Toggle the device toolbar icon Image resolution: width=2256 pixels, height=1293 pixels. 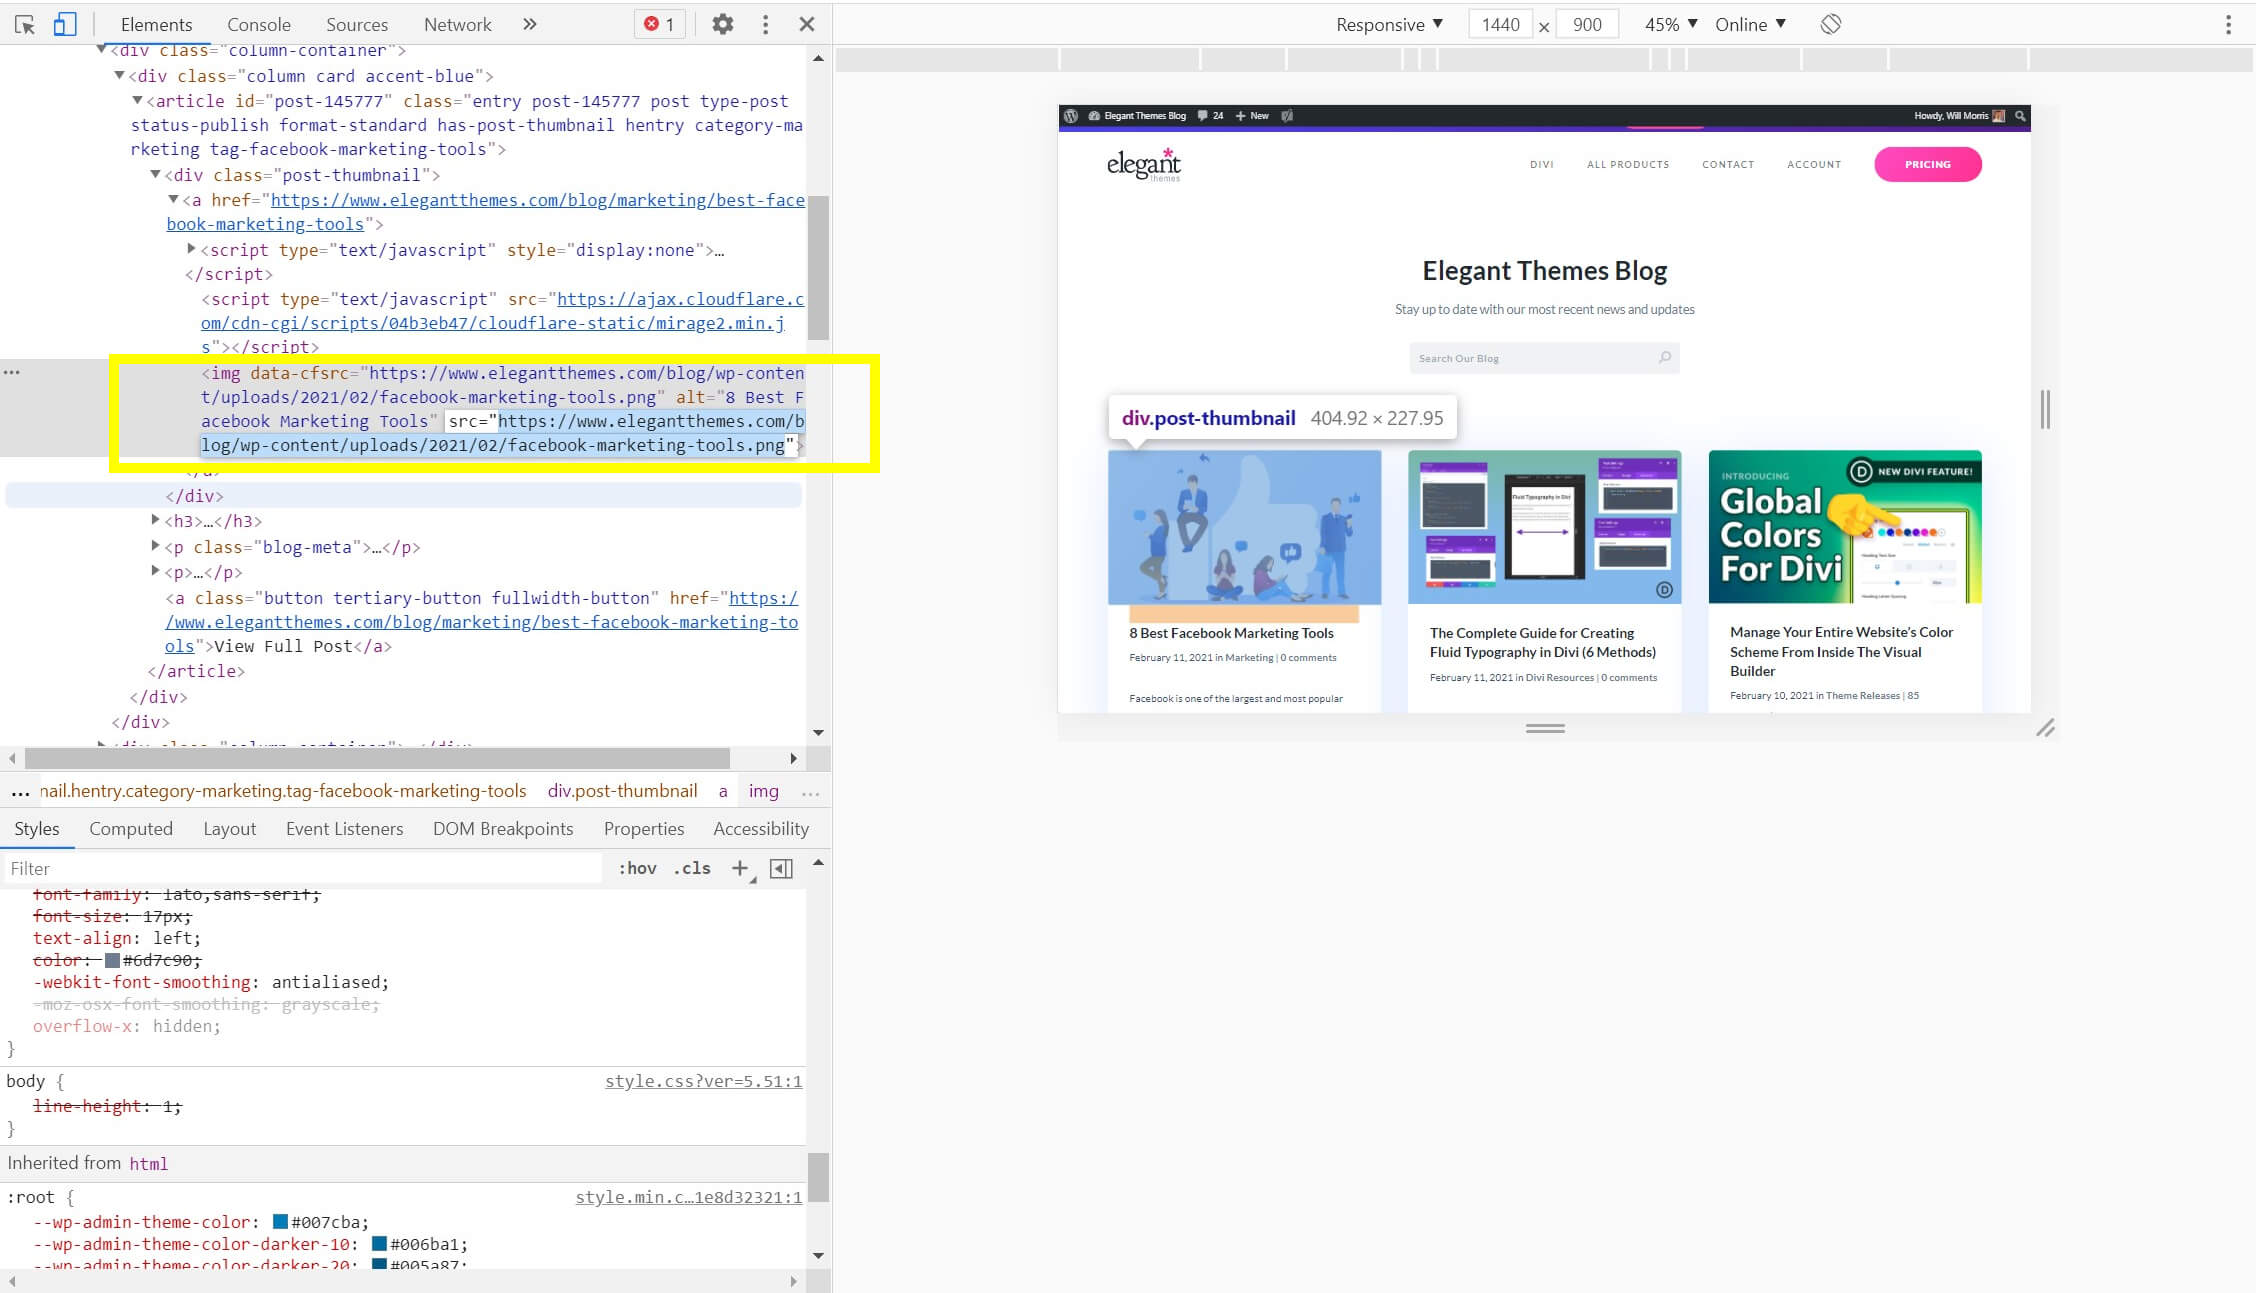point(67,24)
